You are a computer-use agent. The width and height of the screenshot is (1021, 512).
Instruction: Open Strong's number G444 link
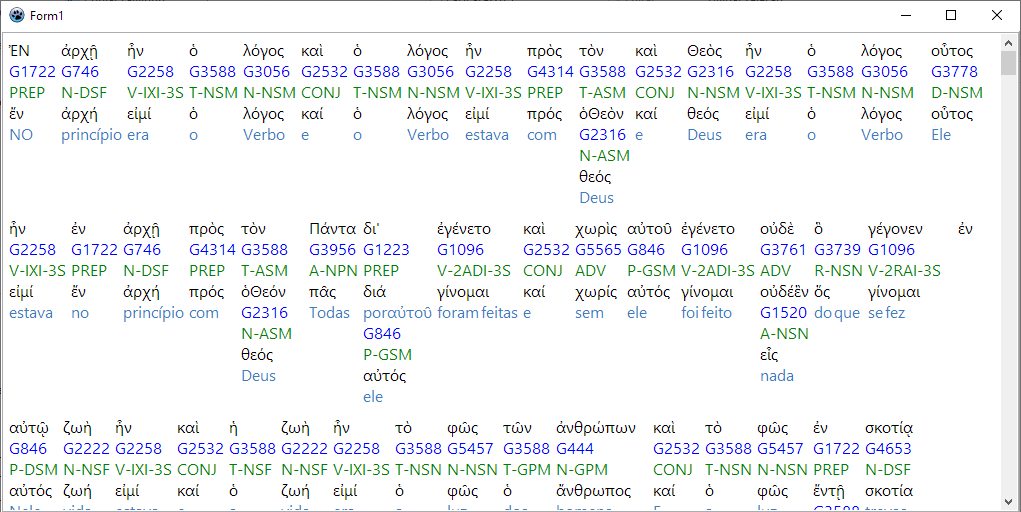tap(575, 449)
